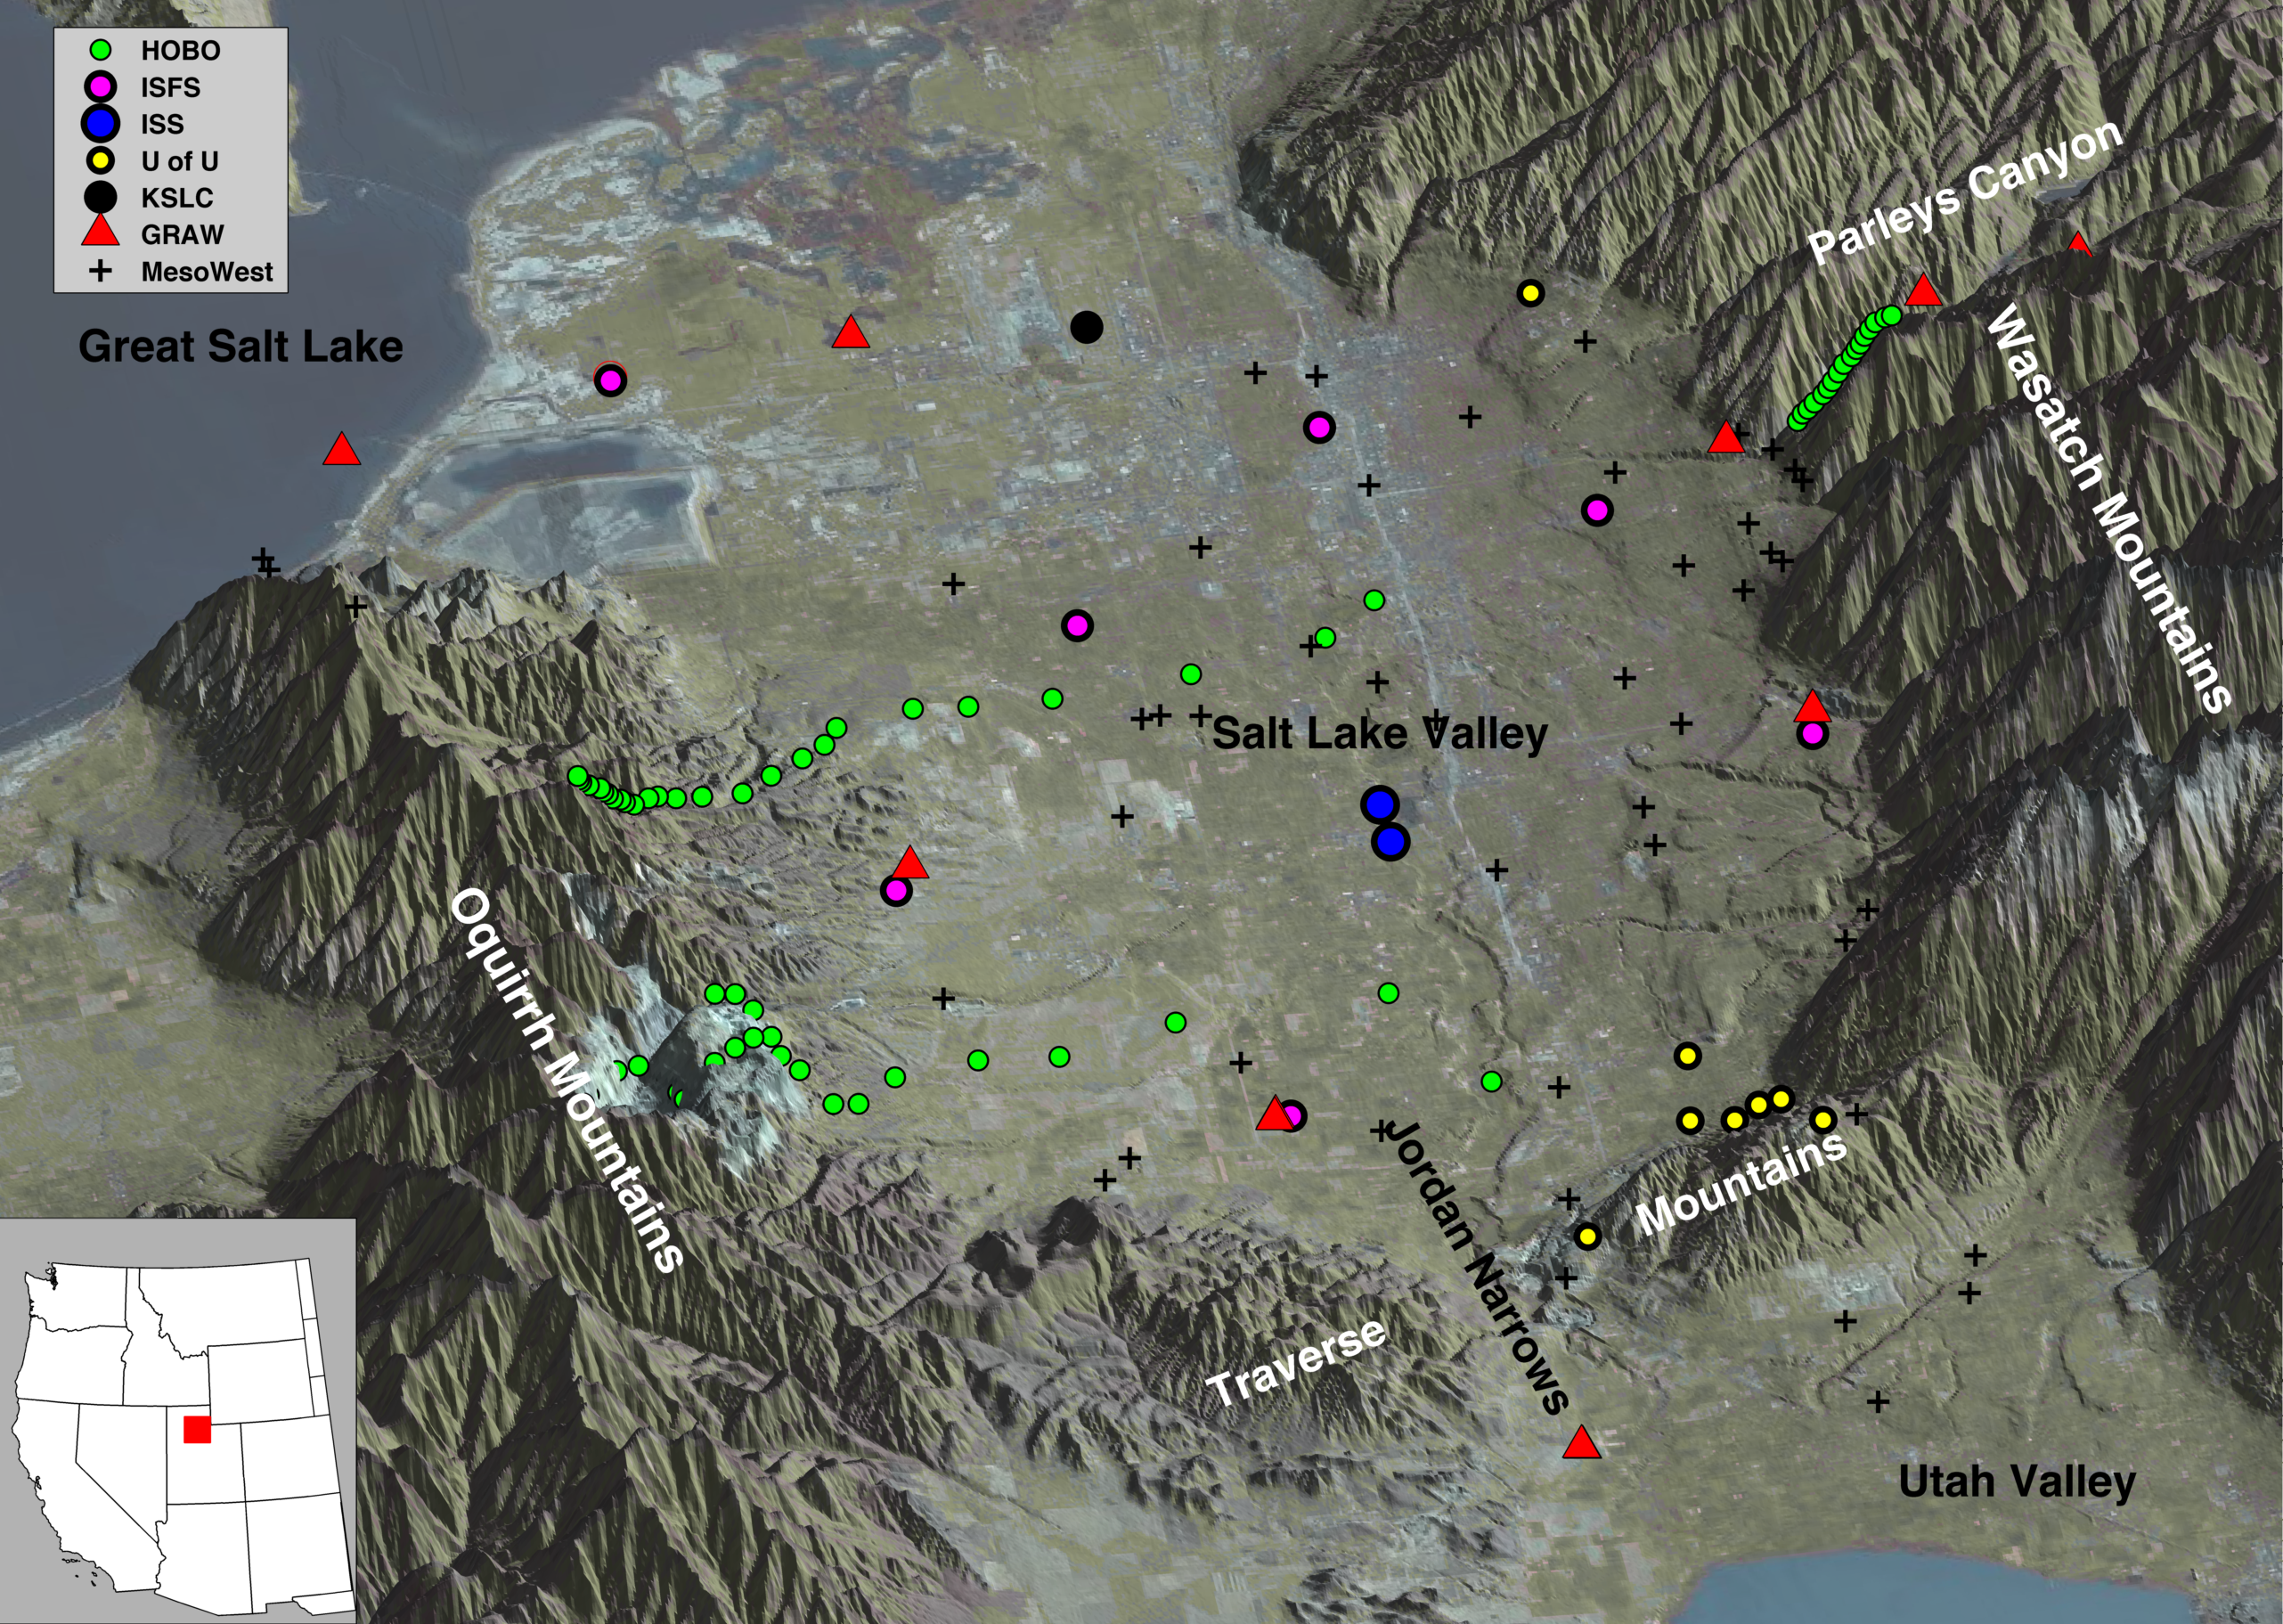
Task: Click the ISFS marker near the Great Salt Lake shoreline
Action: (610, 380)
